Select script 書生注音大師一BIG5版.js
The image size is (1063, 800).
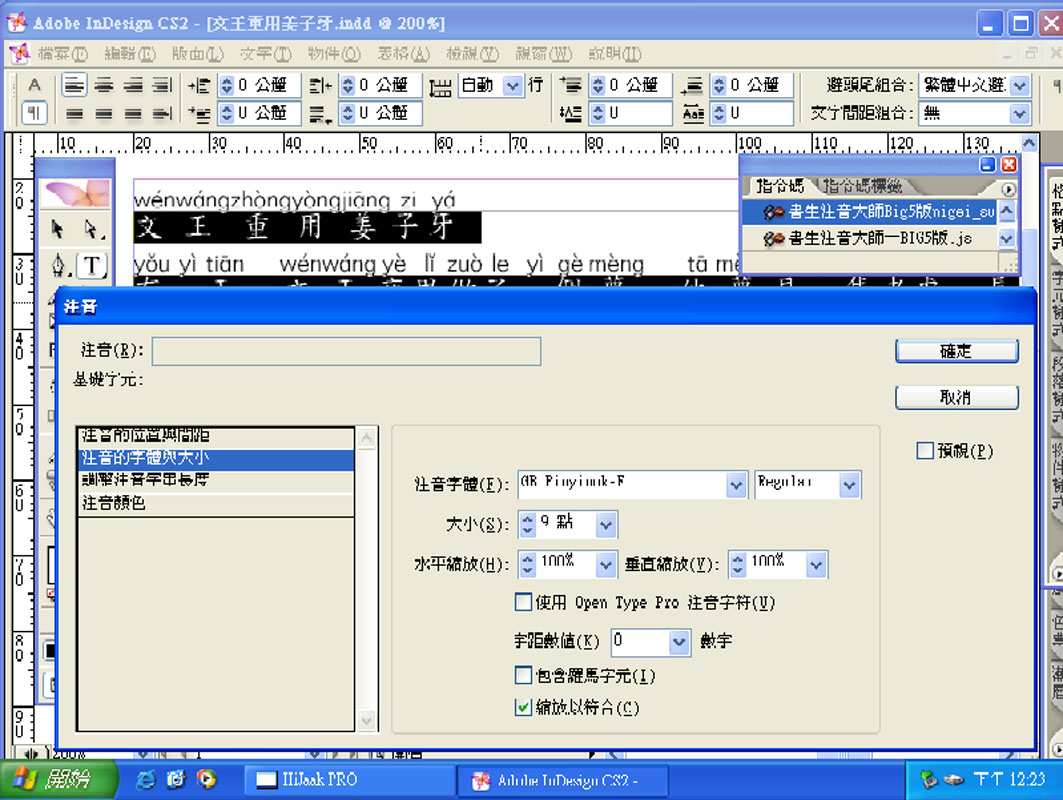(x=870, y=239)
